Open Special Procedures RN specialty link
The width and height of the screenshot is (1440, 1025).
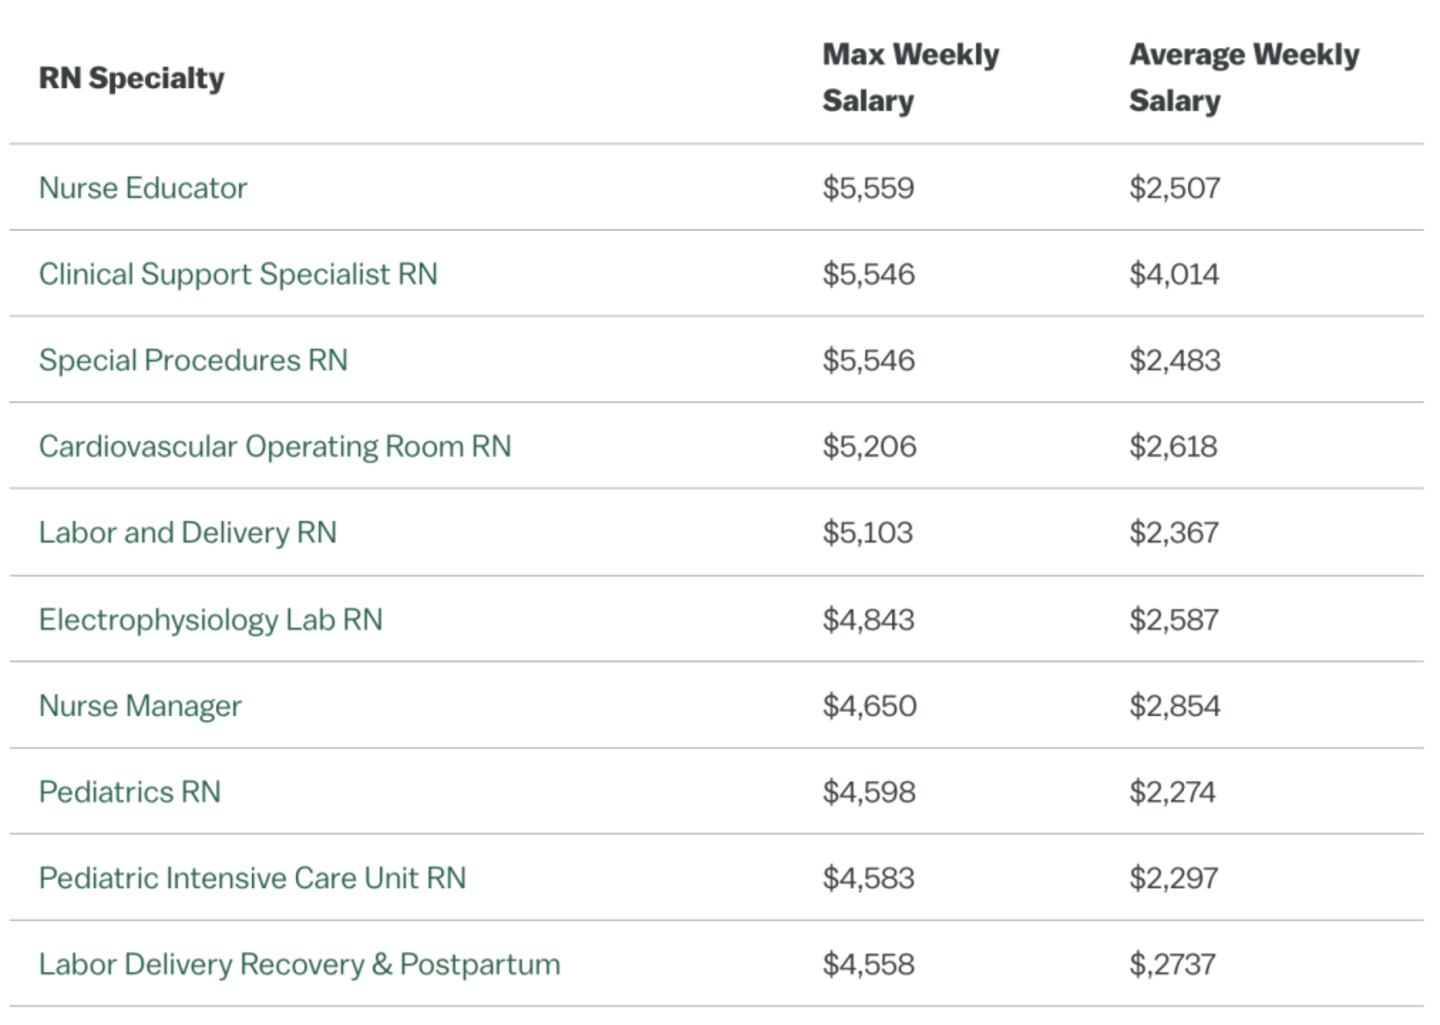pyautogui.click(x=193, y=360)
